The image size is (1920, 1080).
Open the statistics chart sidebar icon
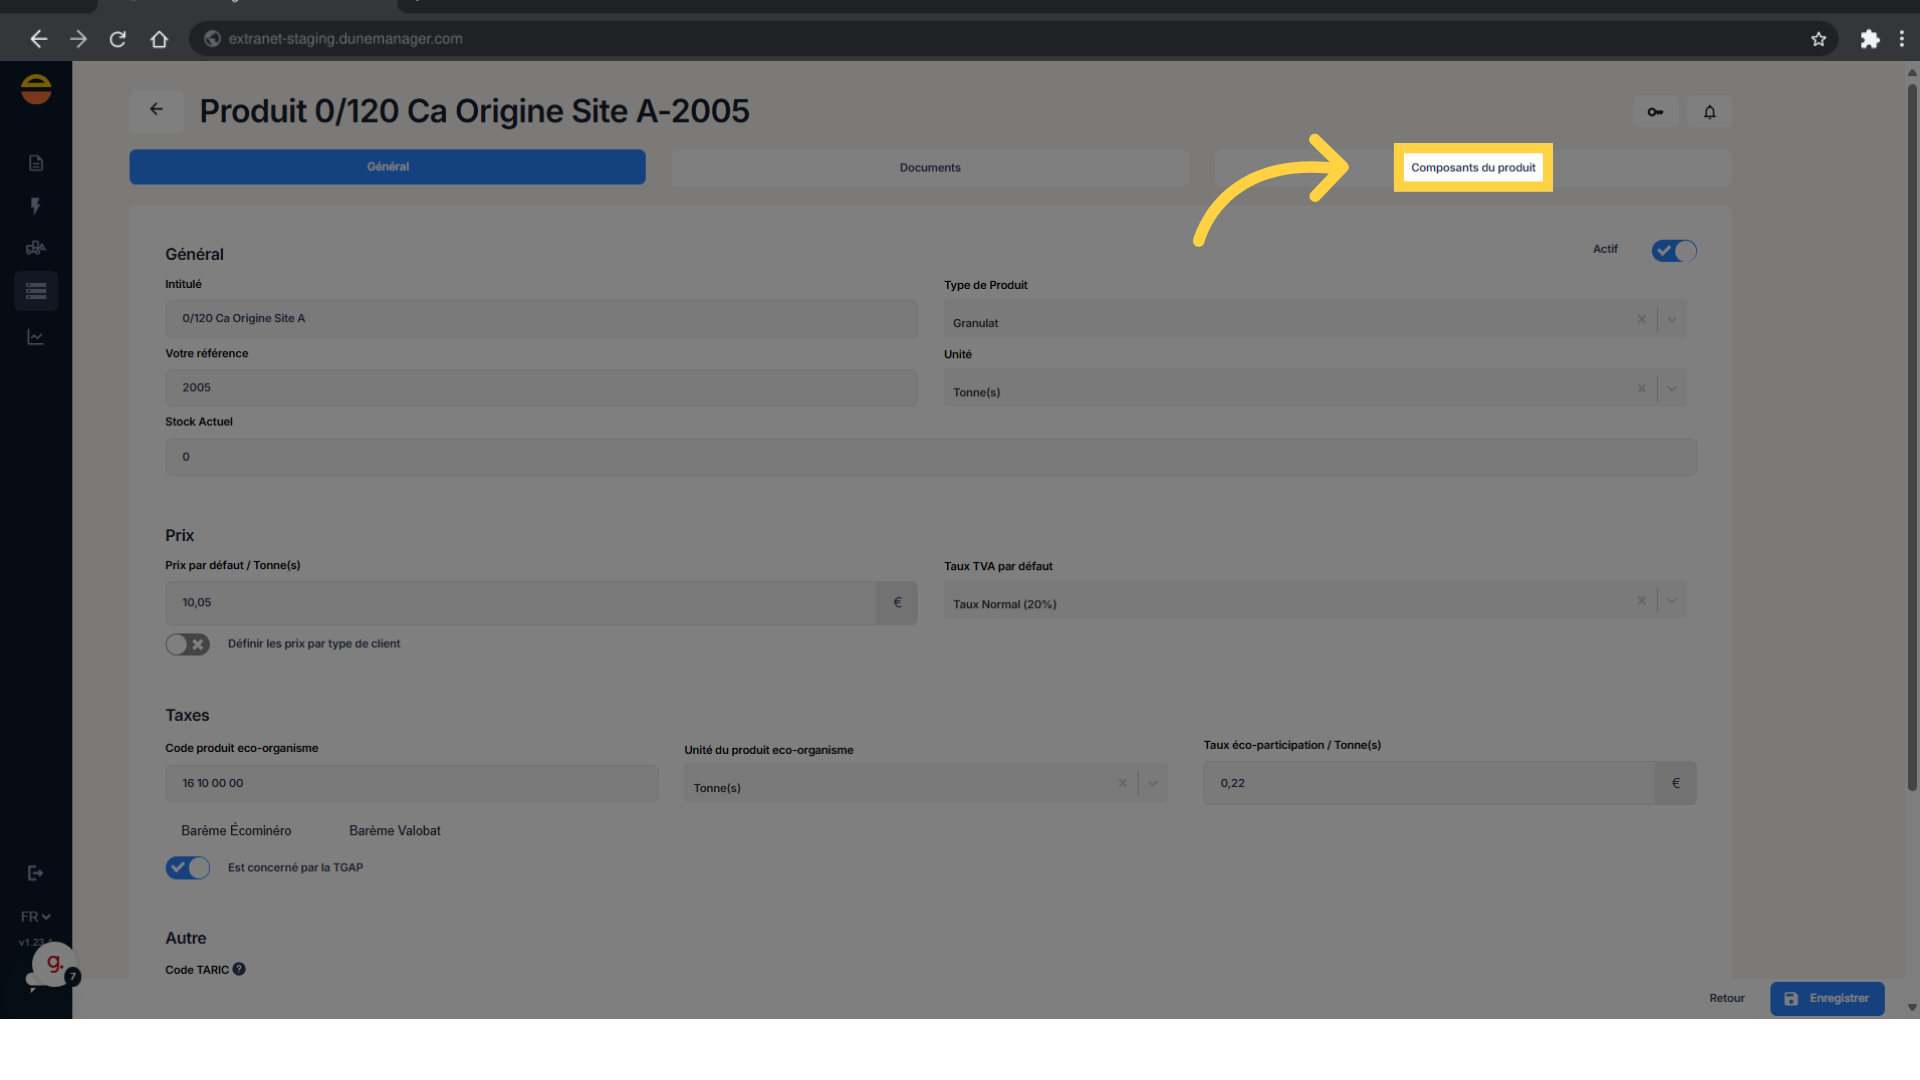coord(36,337)
